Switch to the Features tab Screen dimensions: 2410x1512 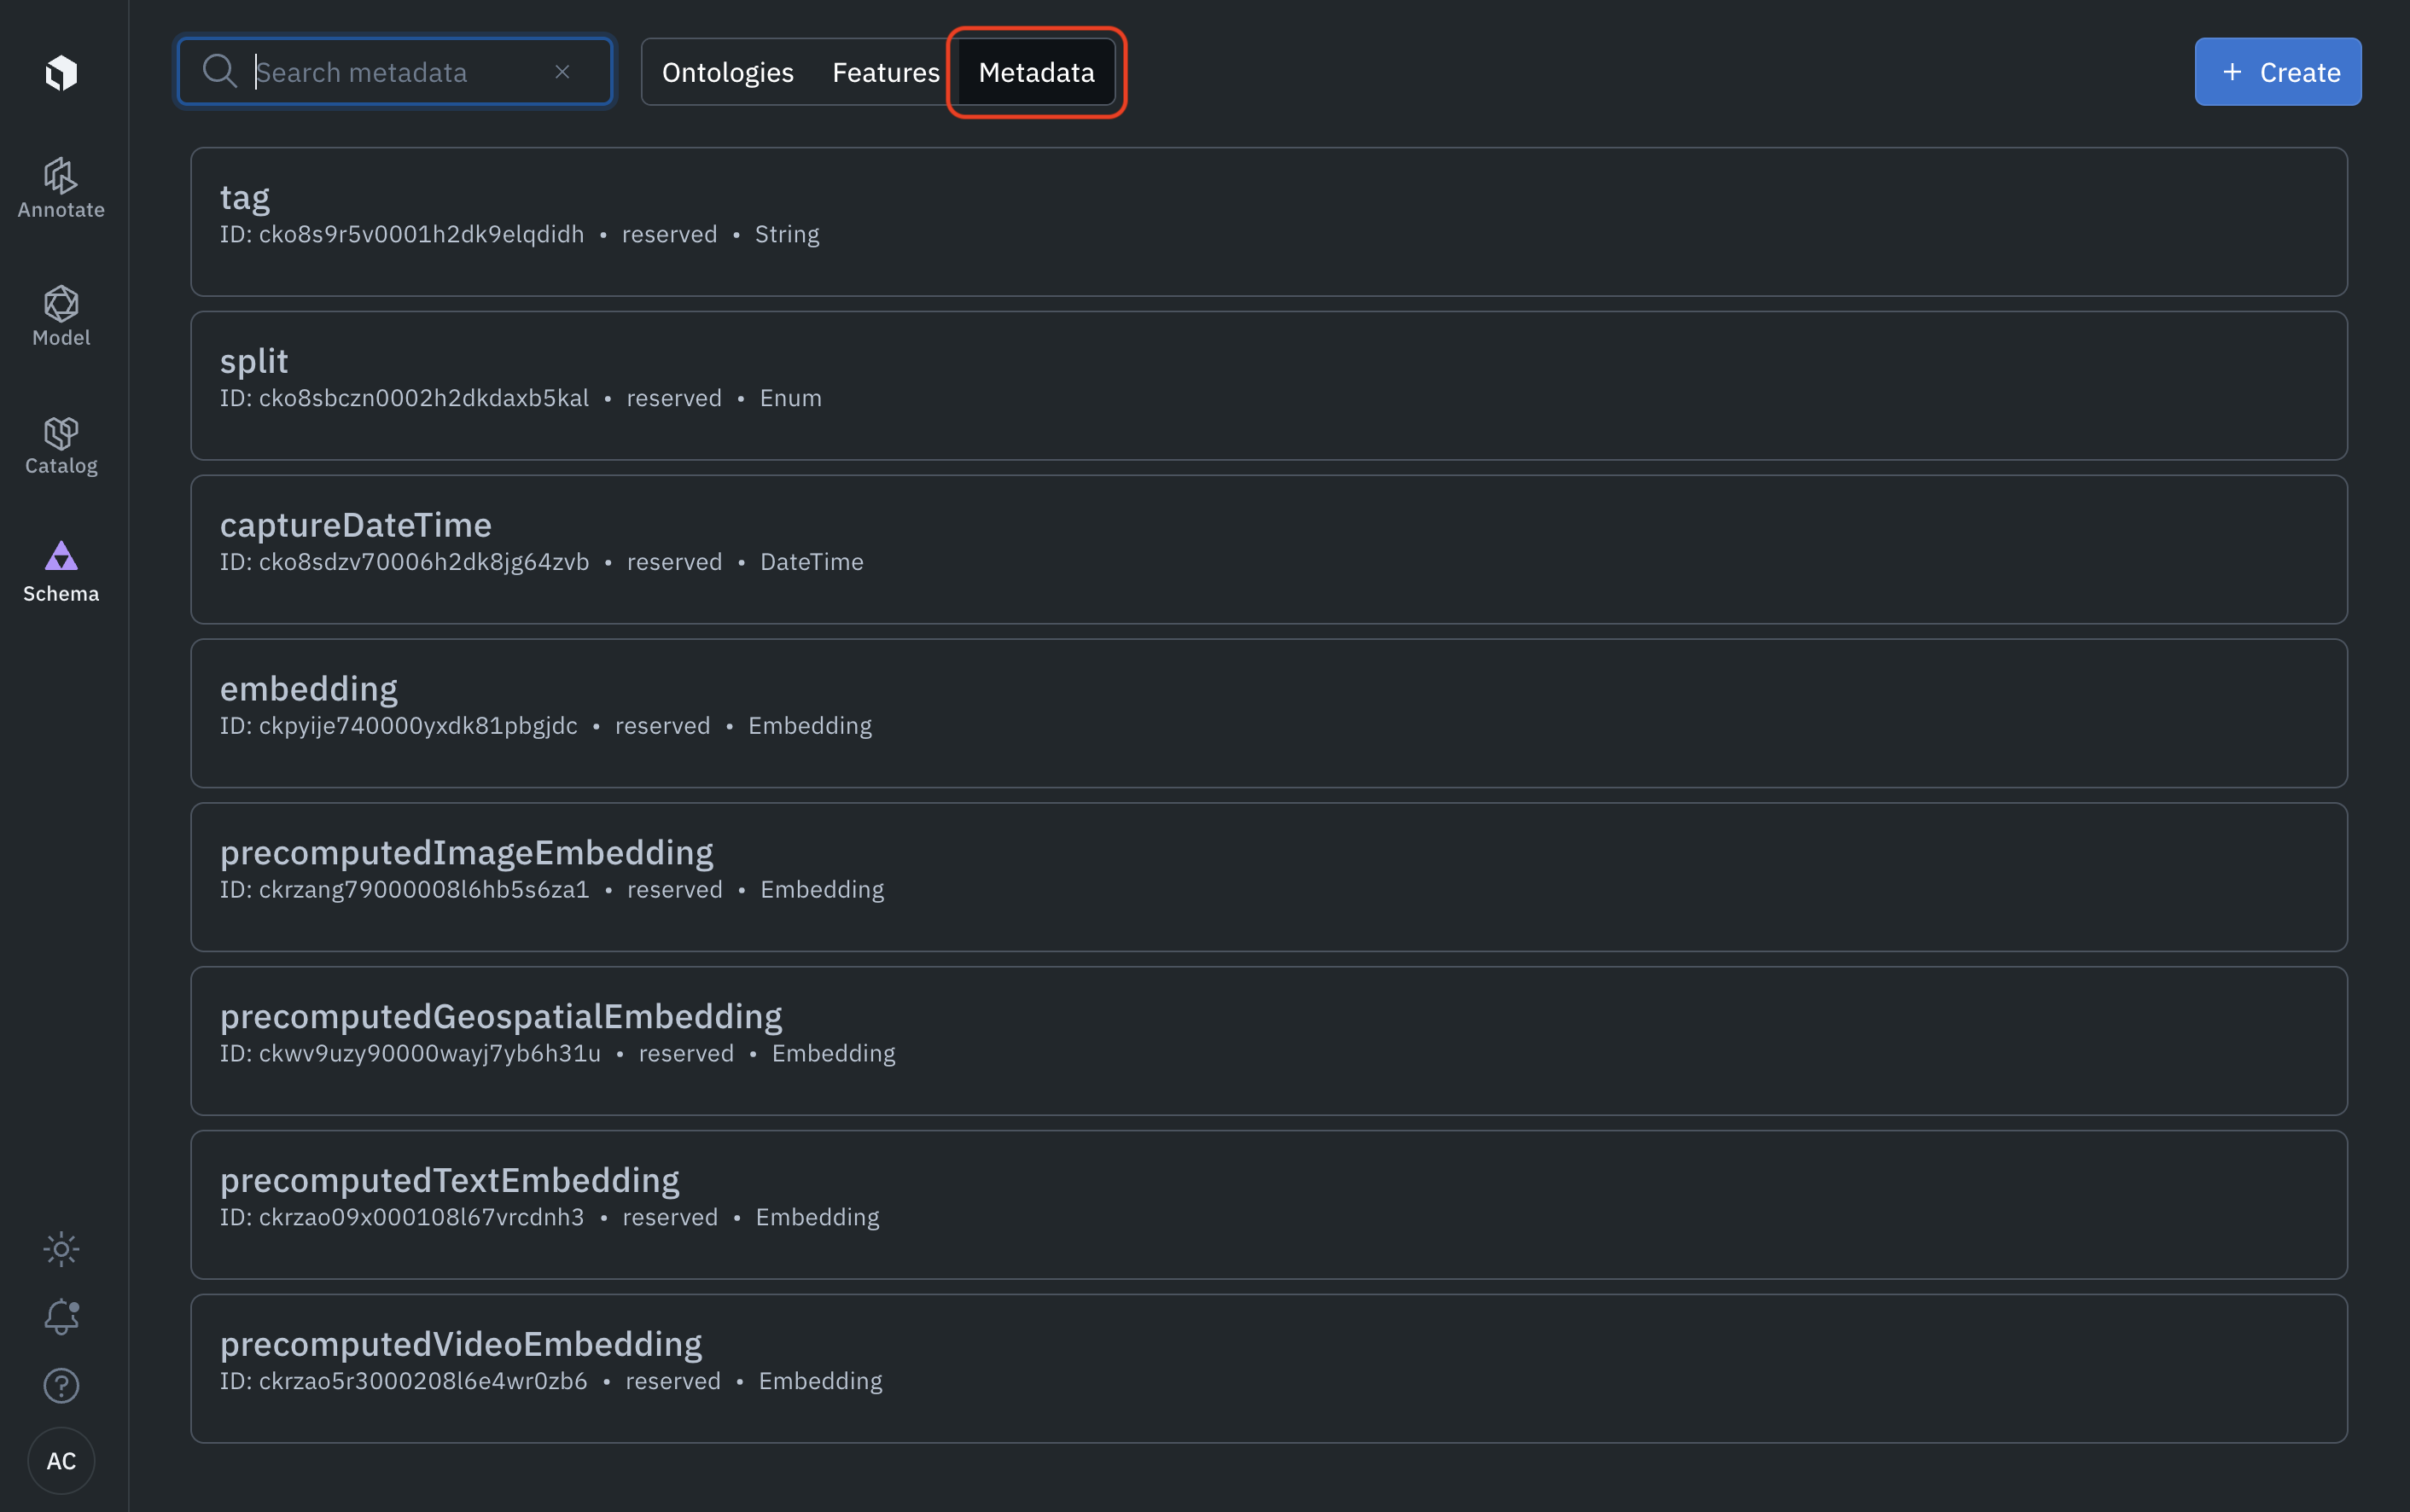(x=885, y=72)
